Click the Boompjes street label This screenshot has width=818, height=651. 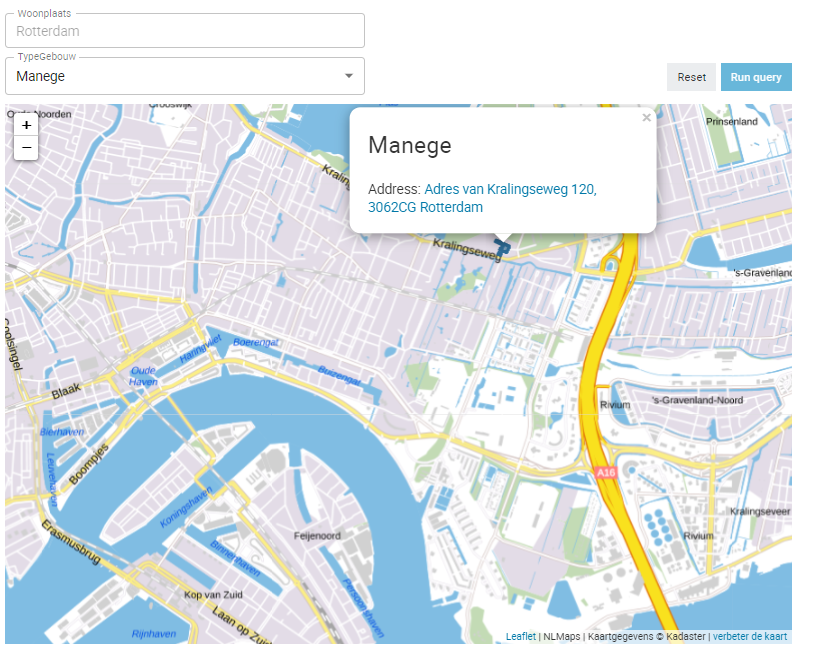tap(89, 464)
